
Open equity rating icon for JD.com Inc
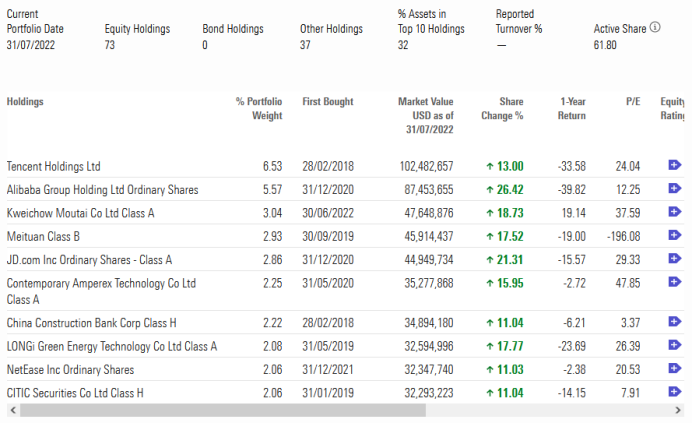point(674,259)
